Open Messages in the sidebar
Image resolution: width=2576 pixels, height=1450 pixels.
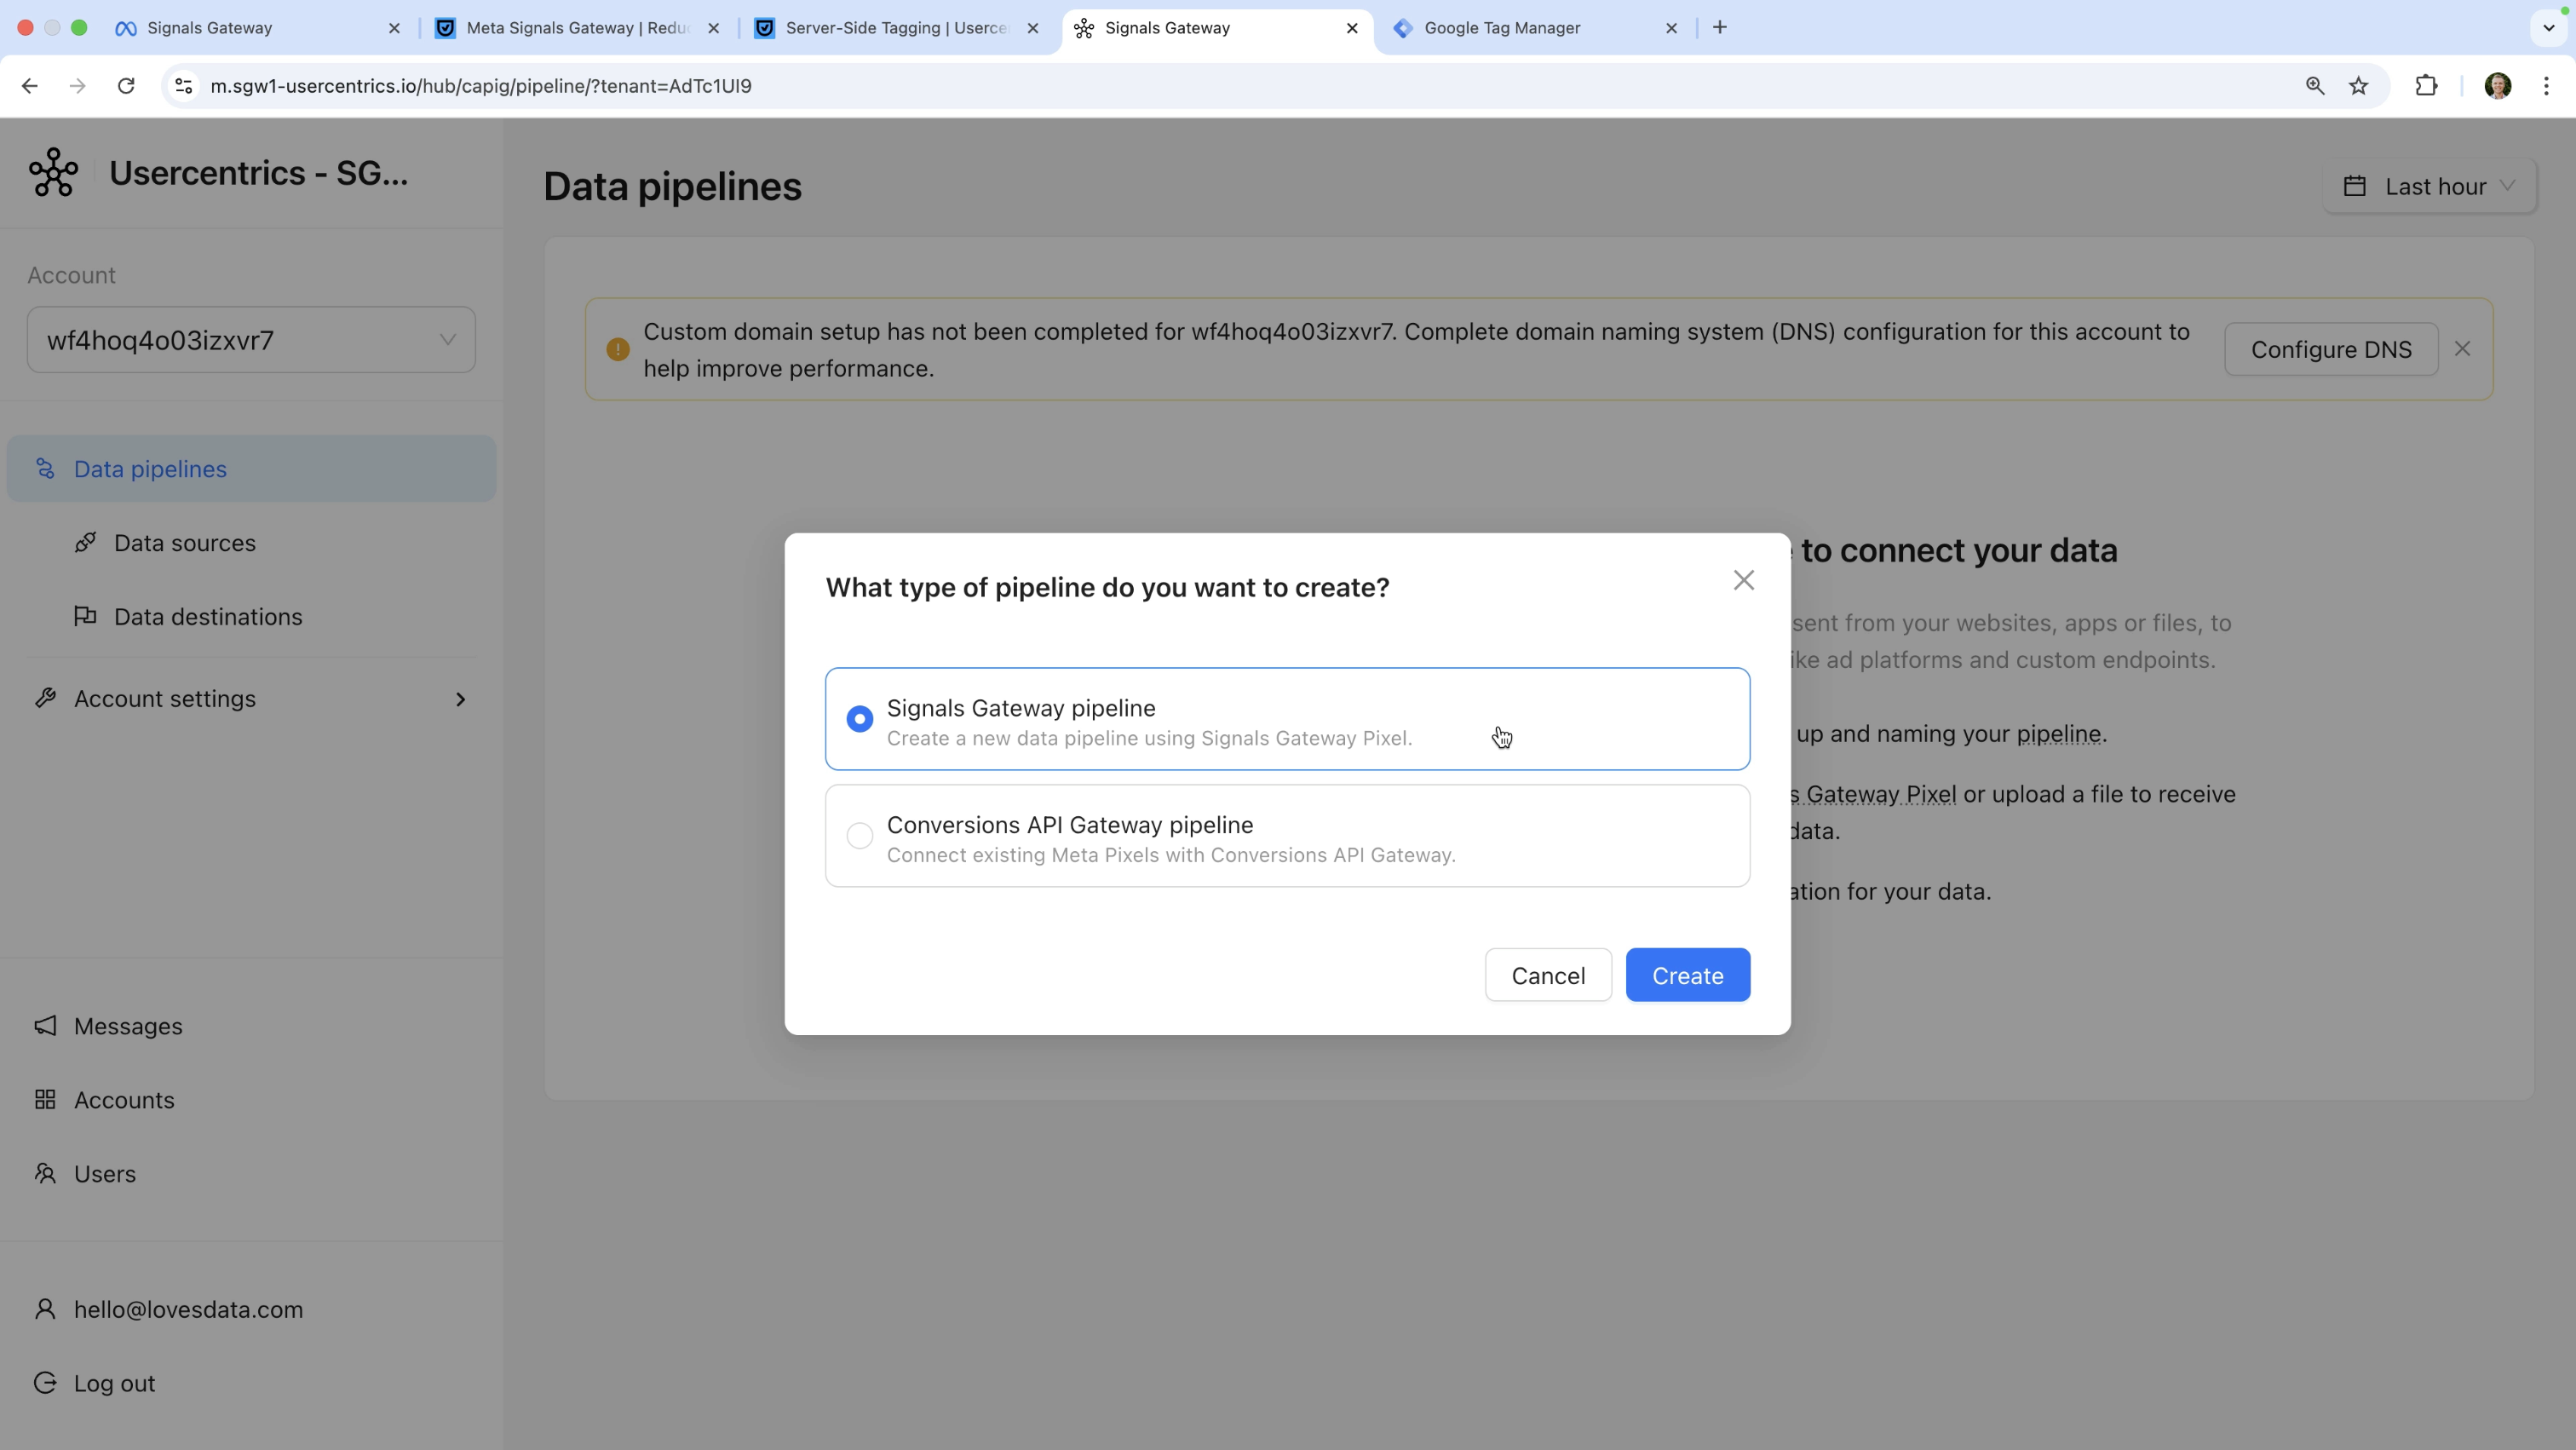coord(128,1027)
